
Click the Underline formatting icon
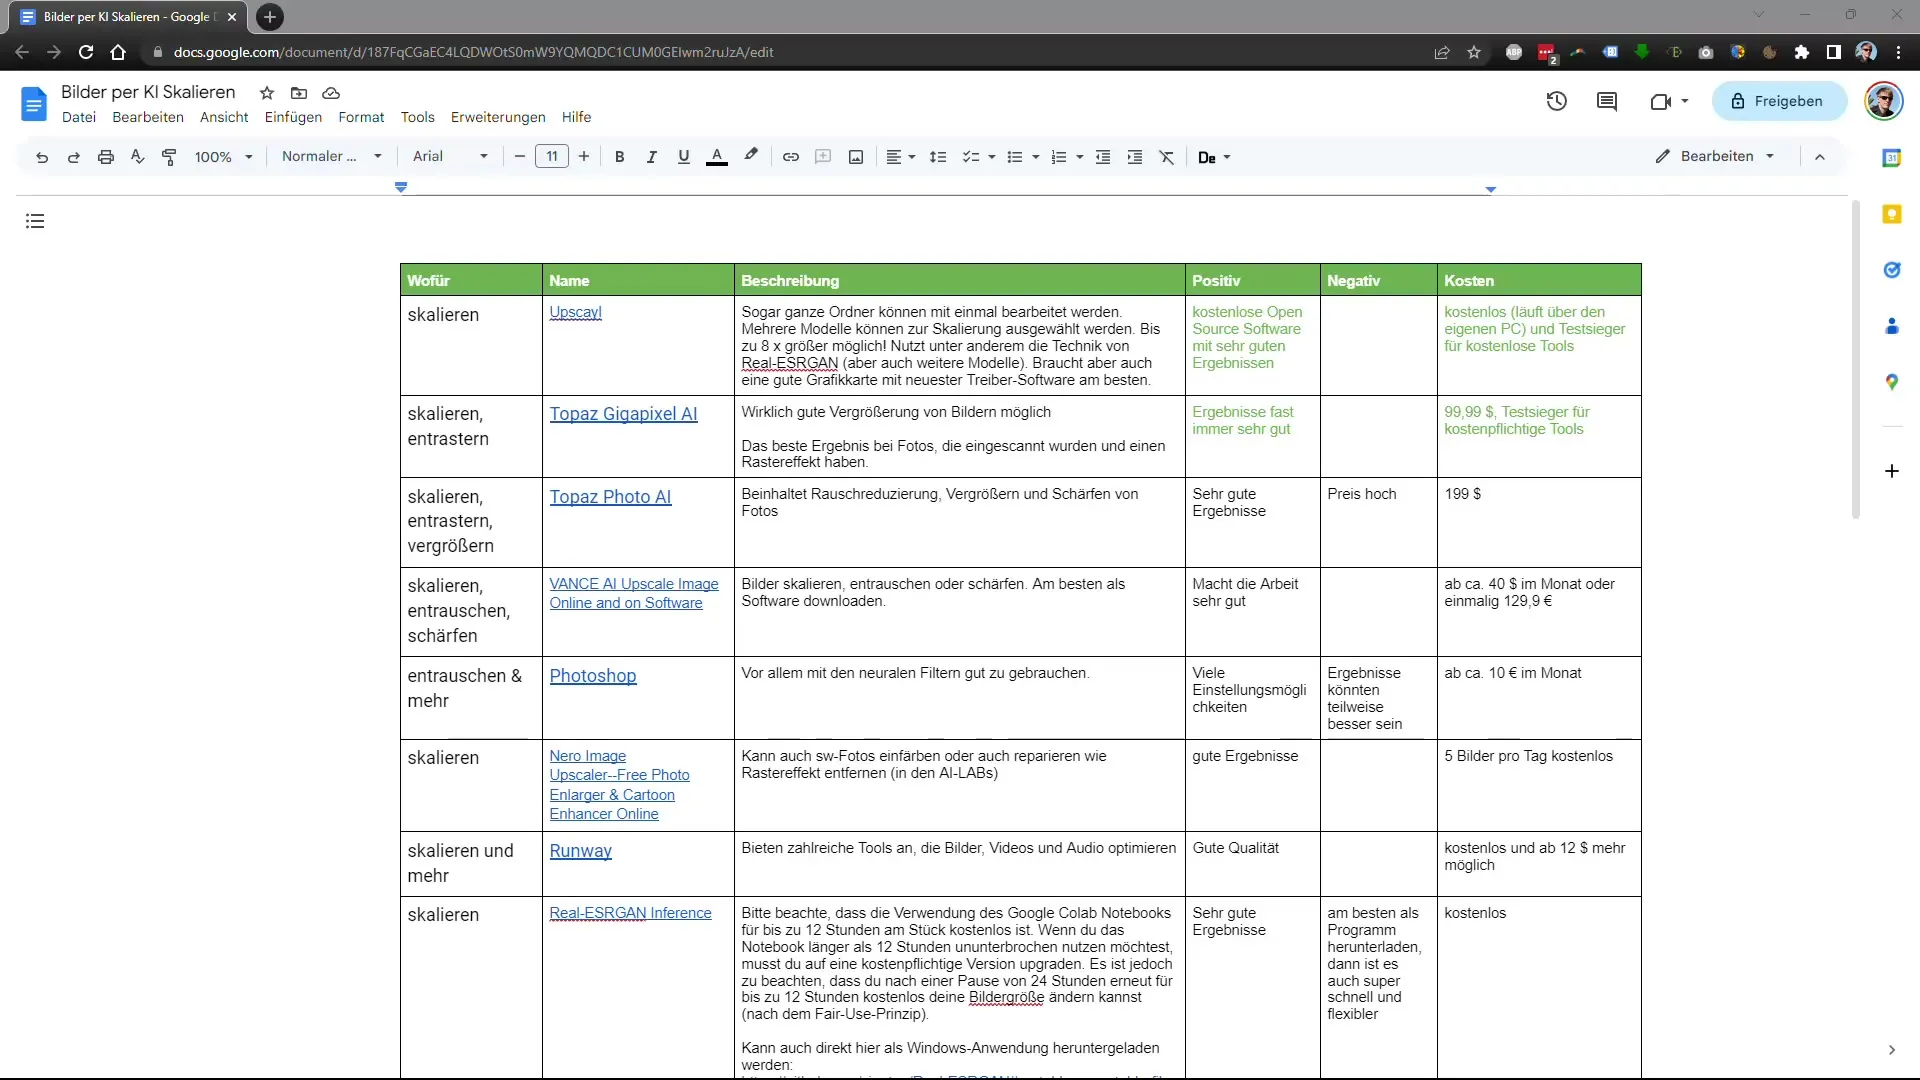click(x=684, y=157)
